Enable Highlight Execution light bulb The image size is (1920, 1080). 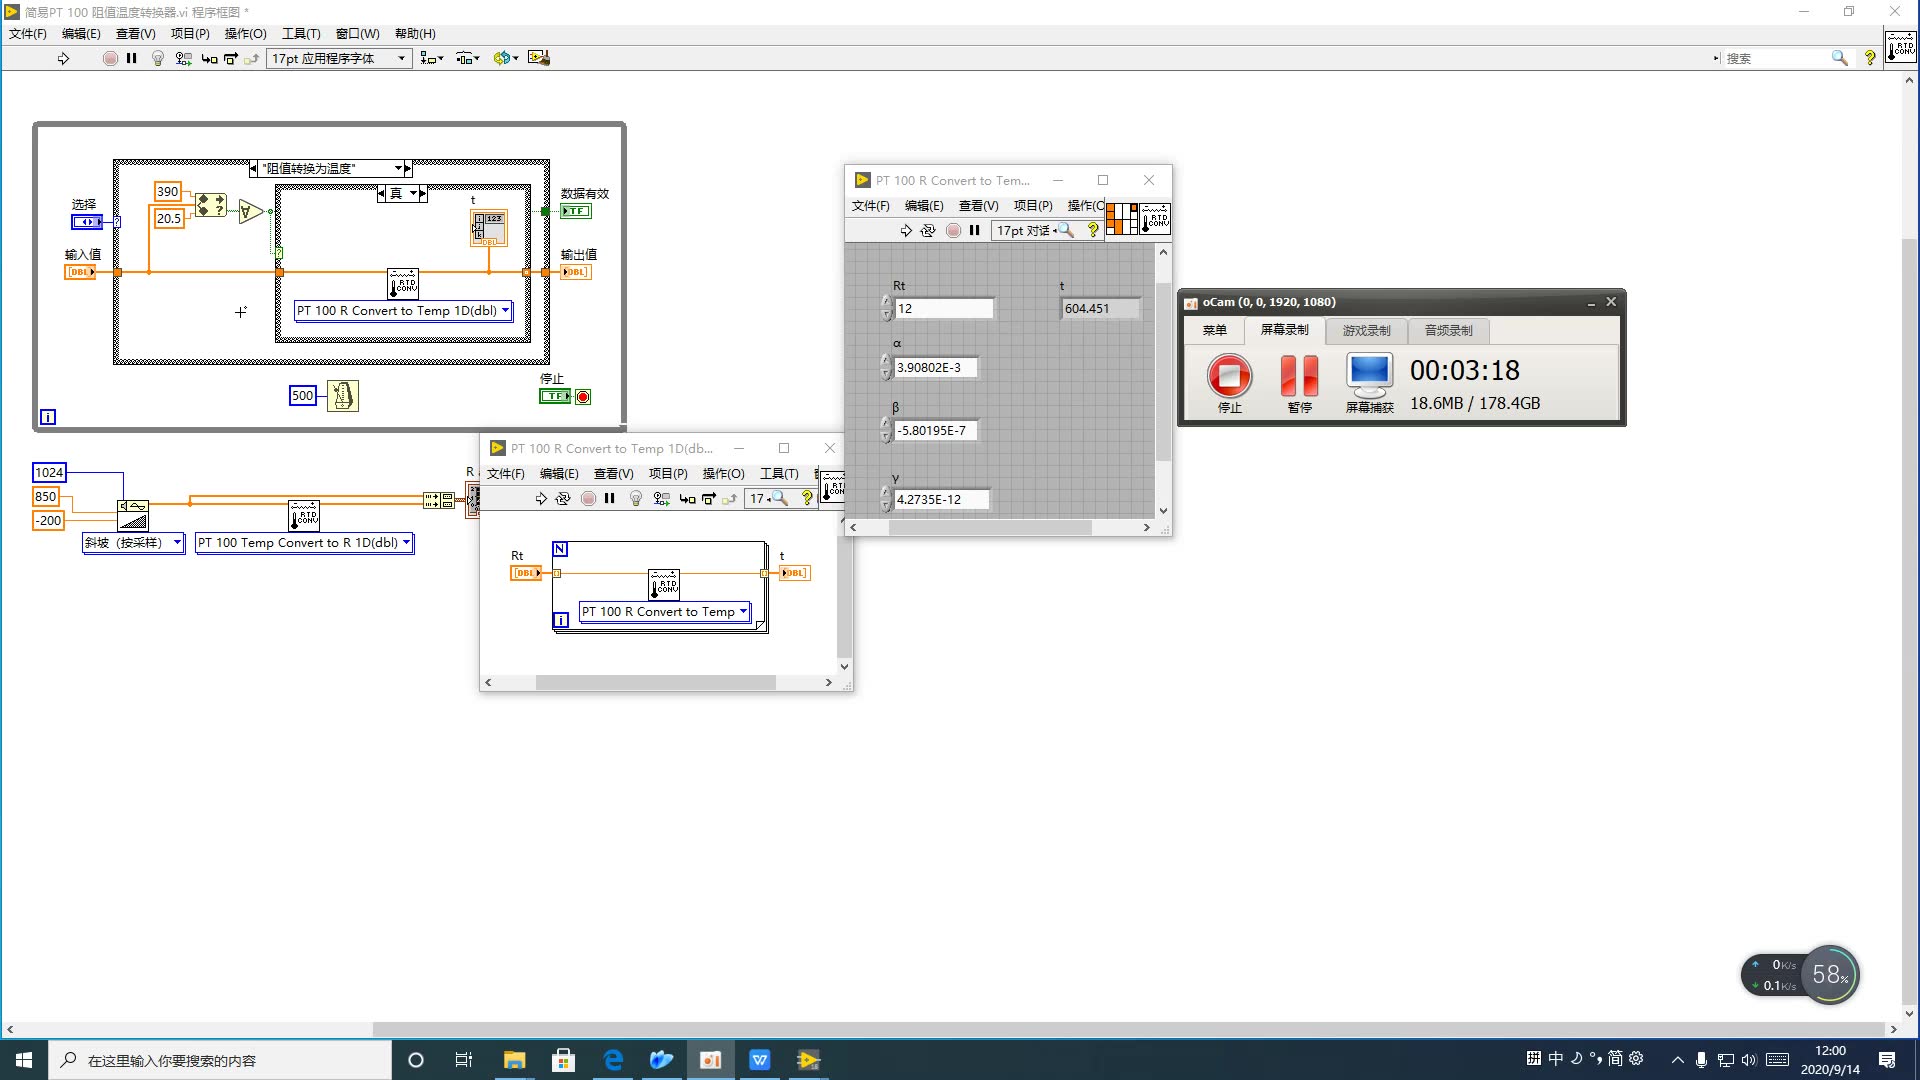pos(158,58)
